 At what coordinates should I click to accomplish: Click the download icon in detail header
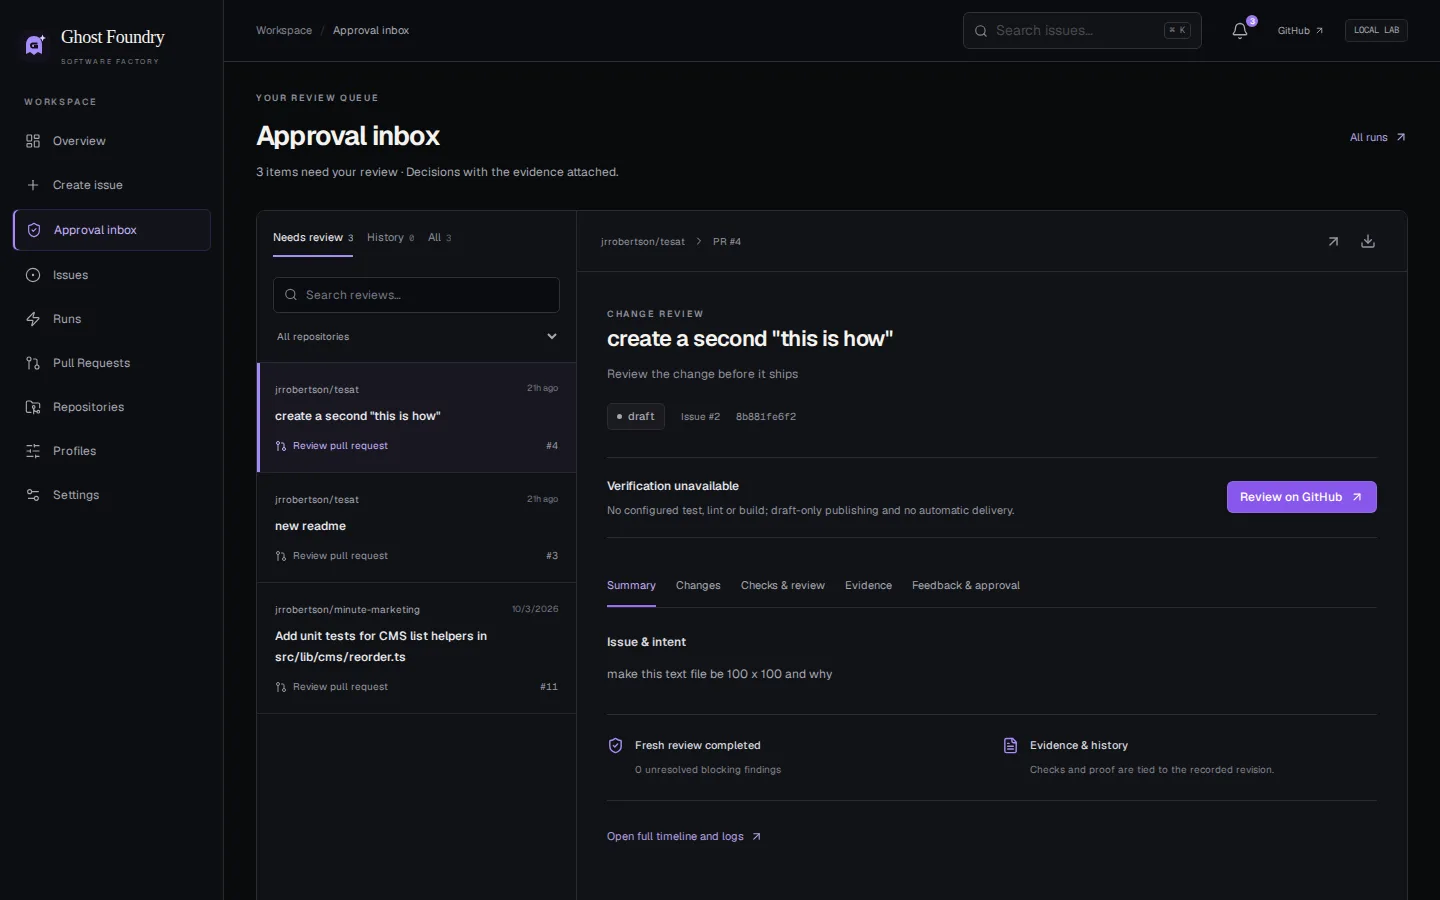(1368, 242)
